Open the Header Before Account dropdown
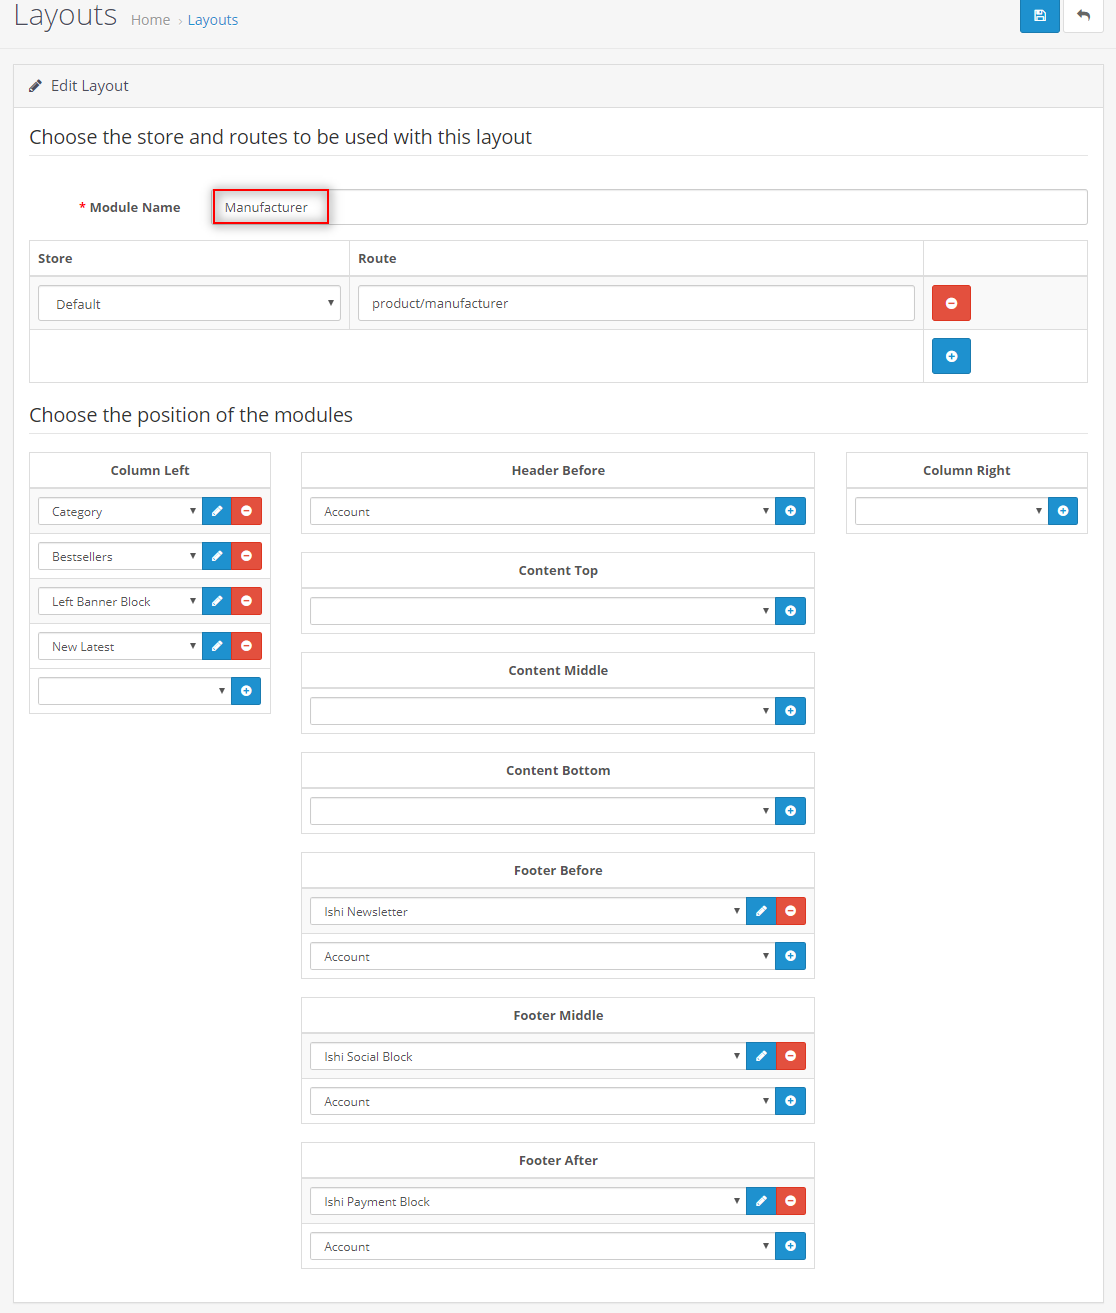 [x=540, y=511]
